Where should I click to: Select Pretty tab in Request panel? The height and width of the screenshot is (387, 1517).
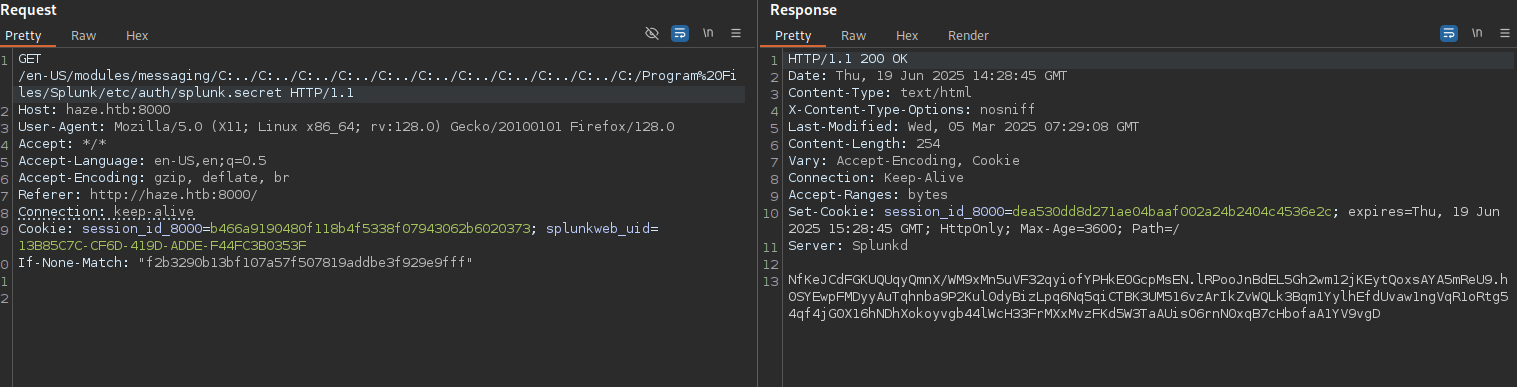coord(23,35)
